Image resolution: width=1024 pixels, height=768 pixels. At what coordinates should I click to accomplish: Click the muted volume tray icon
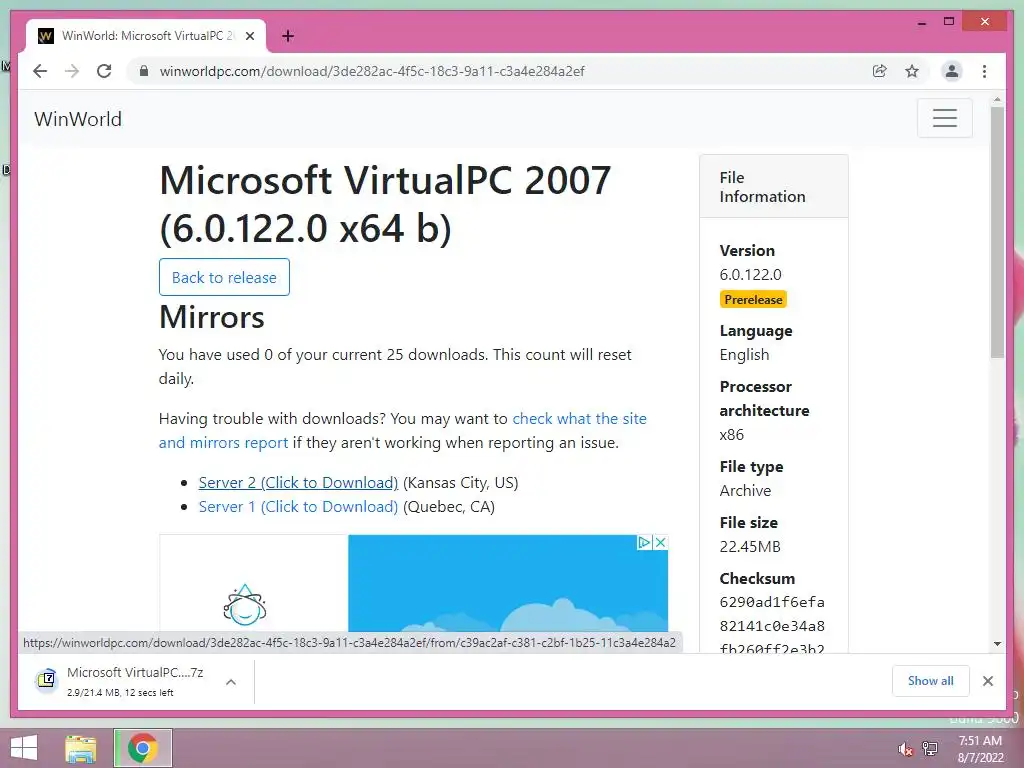pyautogui.click(x=905, y=749)
